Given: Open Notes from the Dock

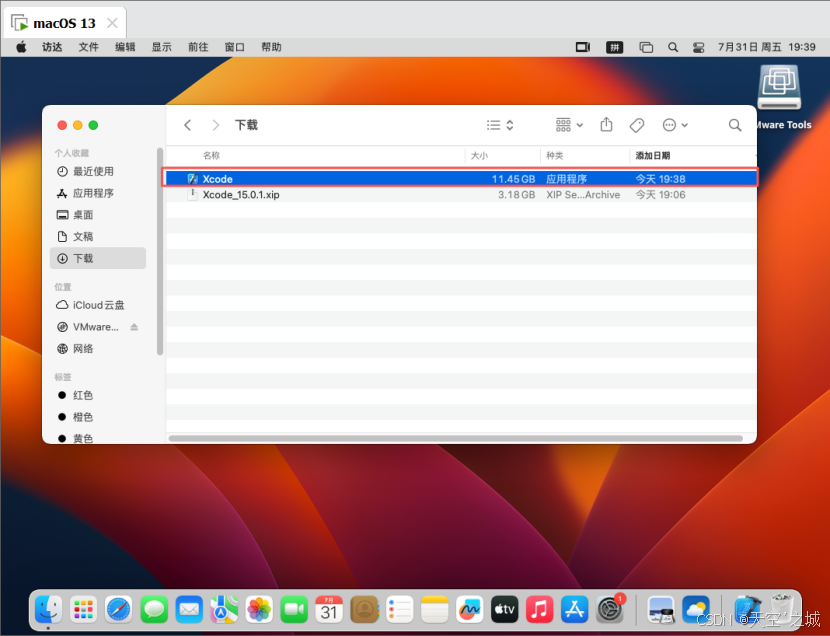Looking at the screenshot, I should click(434, 610).
